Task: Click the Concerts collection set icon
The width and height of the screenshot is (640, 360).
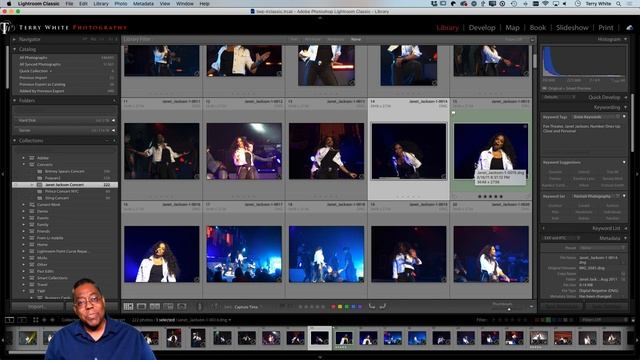Action: tap(32, 164)
